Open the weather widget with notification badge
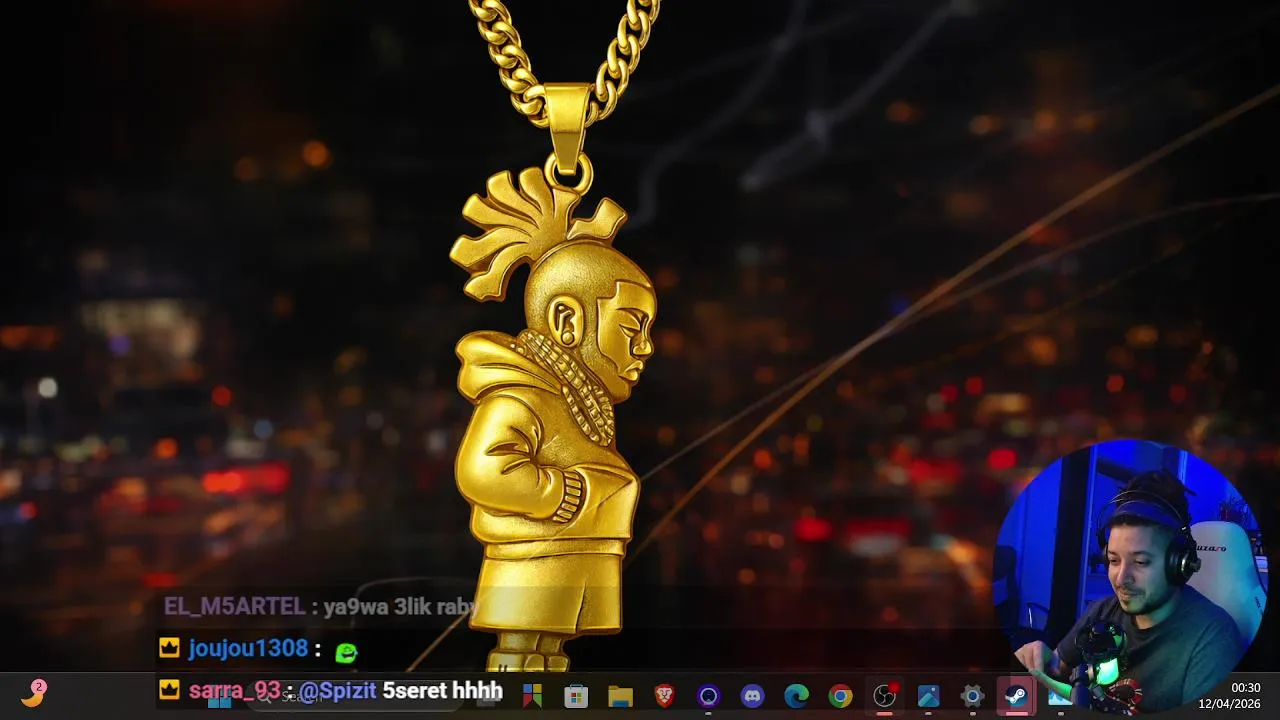The image size is (1280, 720). (34, 693)
